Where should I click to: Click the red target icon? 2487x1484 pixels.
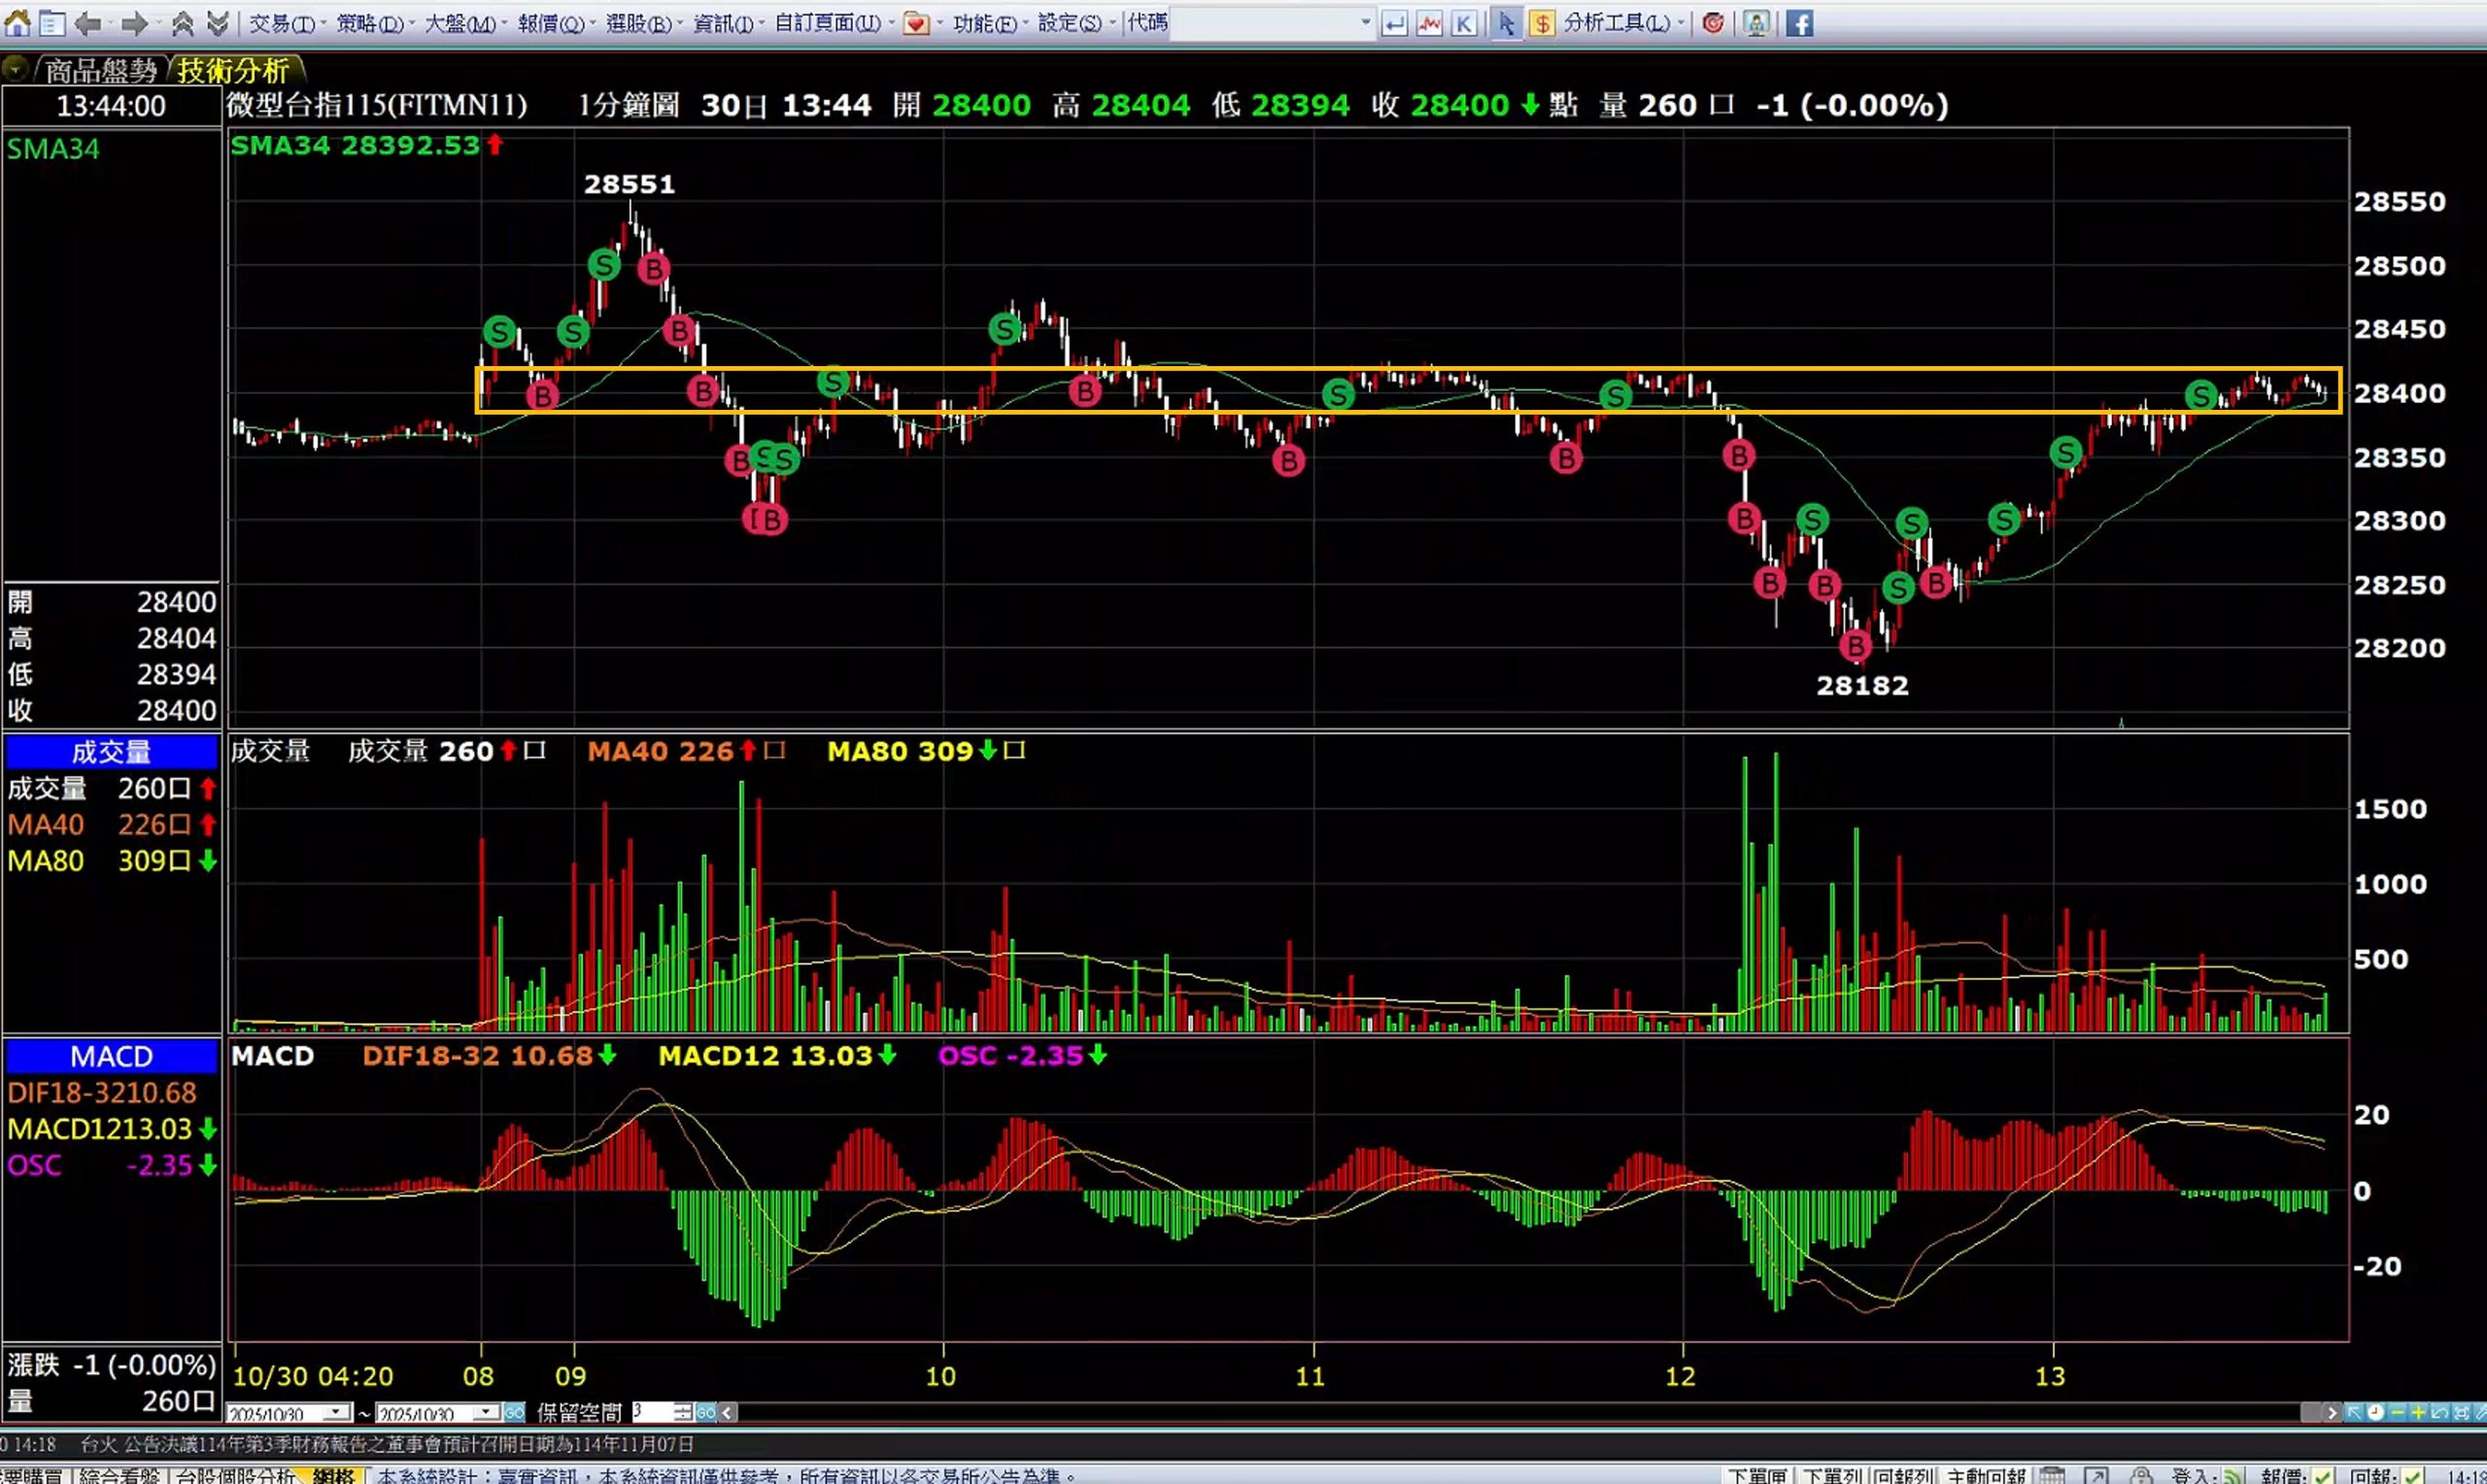(1713, 23)
